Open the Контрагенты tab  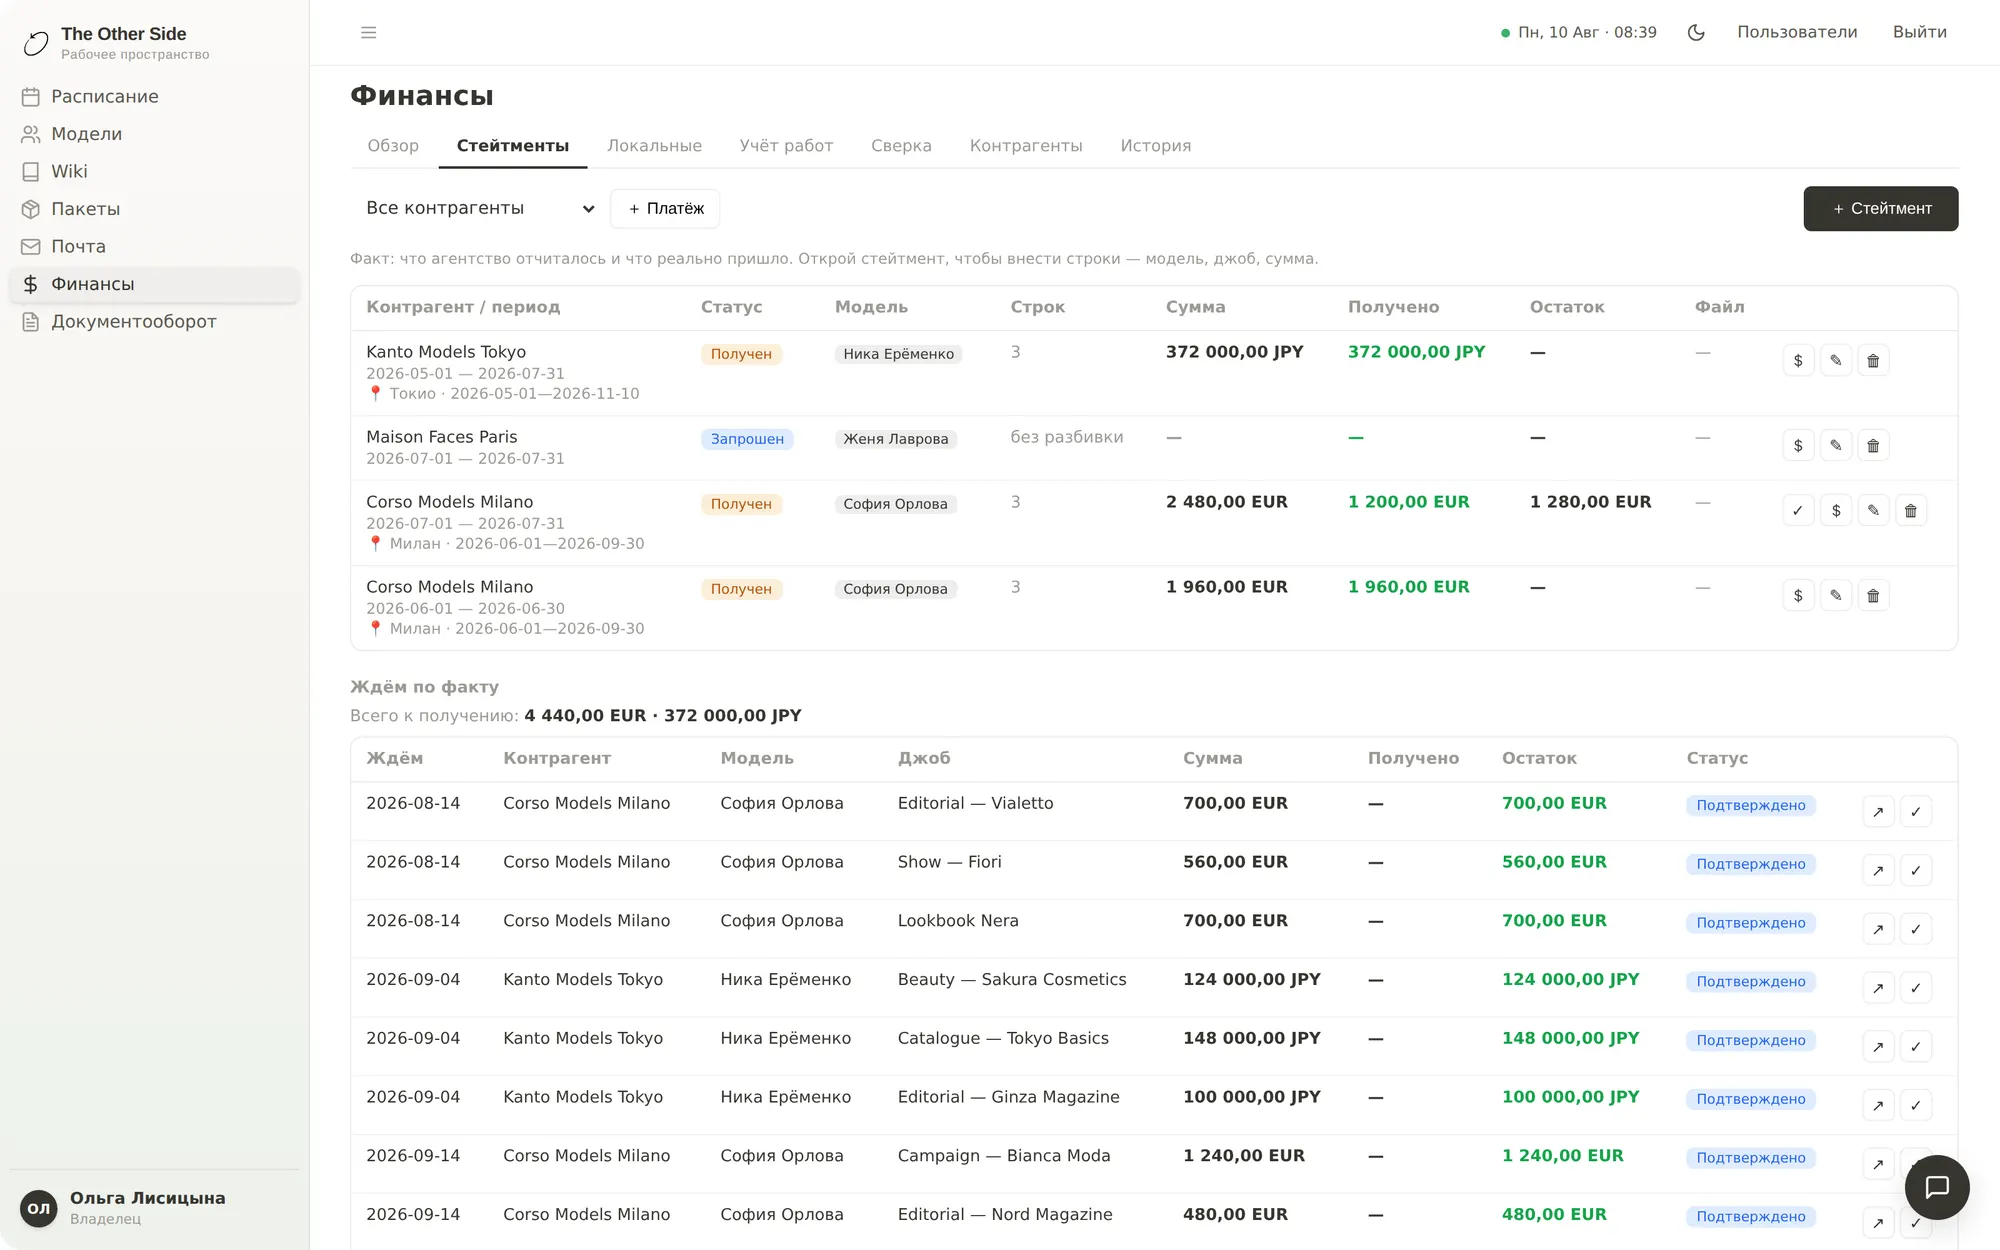click(1026, 146)
